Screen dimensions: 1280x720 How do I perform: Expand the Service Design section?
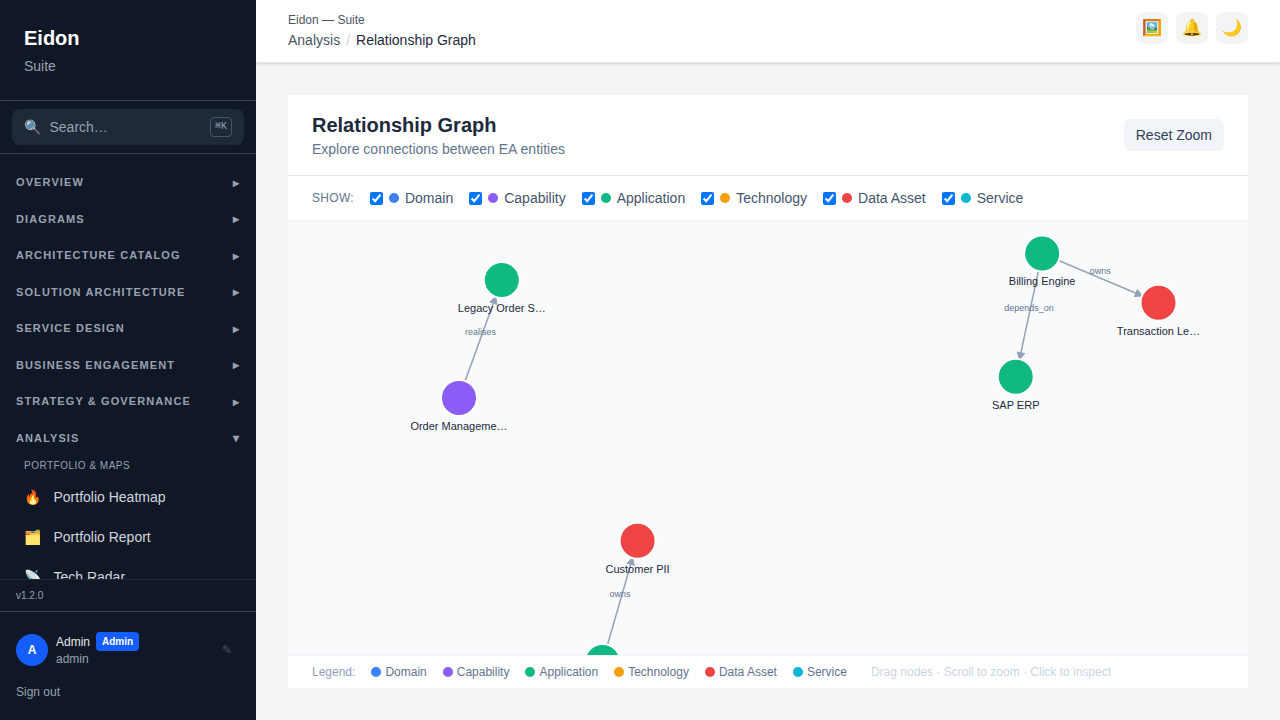tap(128, 329)
